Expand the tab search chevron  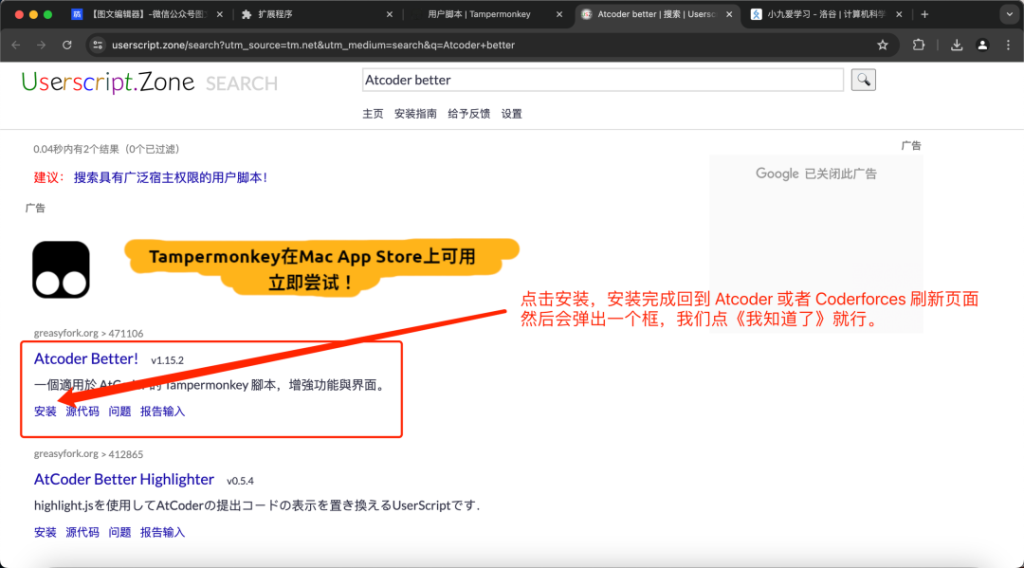[1009, 14]
